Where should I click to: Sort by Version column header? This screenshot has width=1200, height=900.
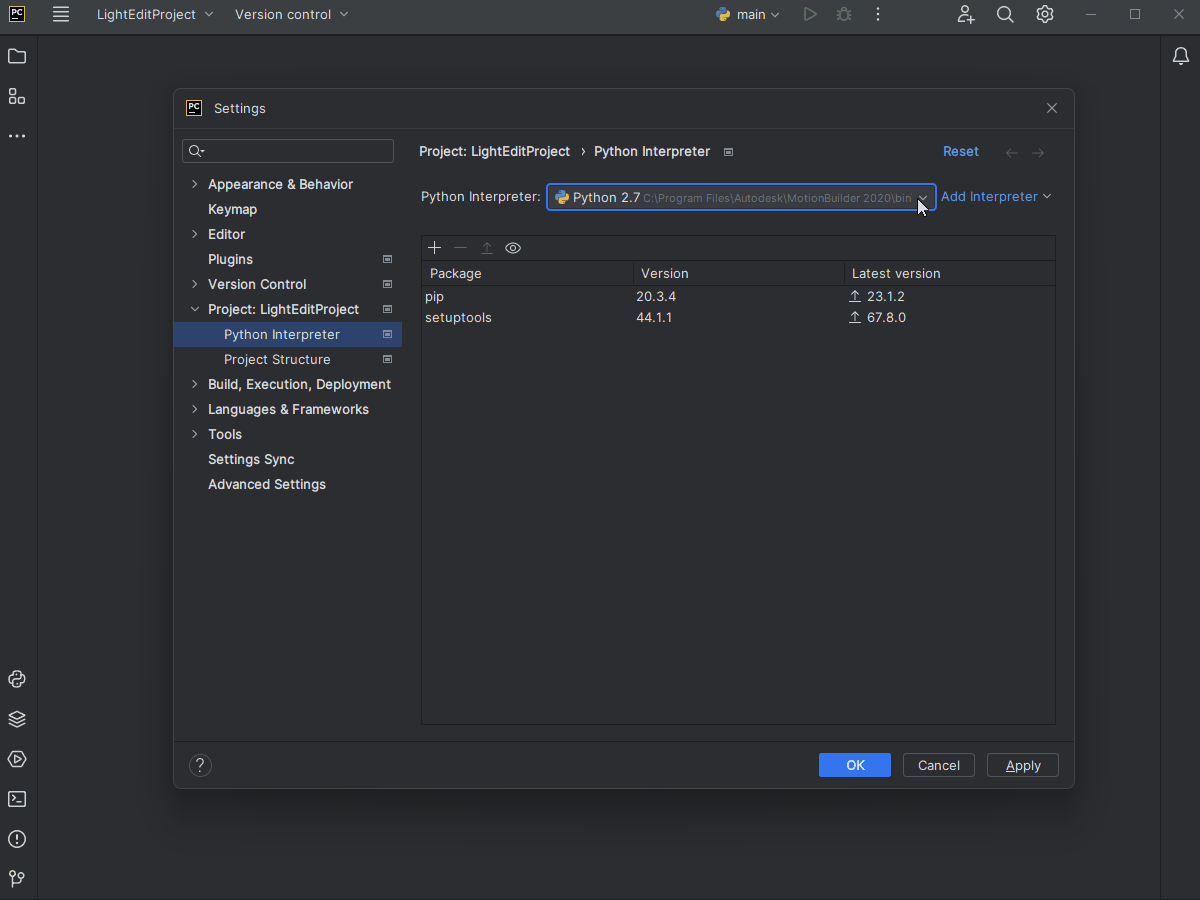738,273
